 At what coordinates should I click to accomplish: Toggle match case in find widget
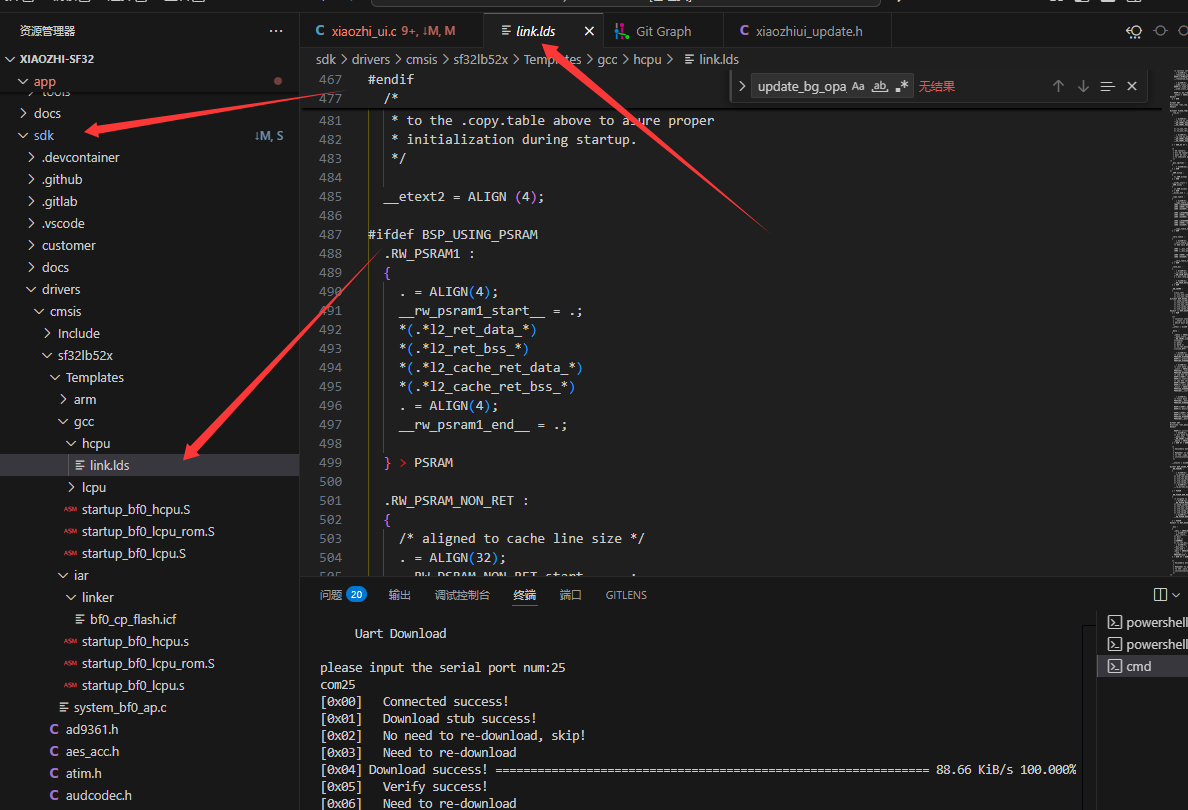pyautogui.click(x=858, y=86)
